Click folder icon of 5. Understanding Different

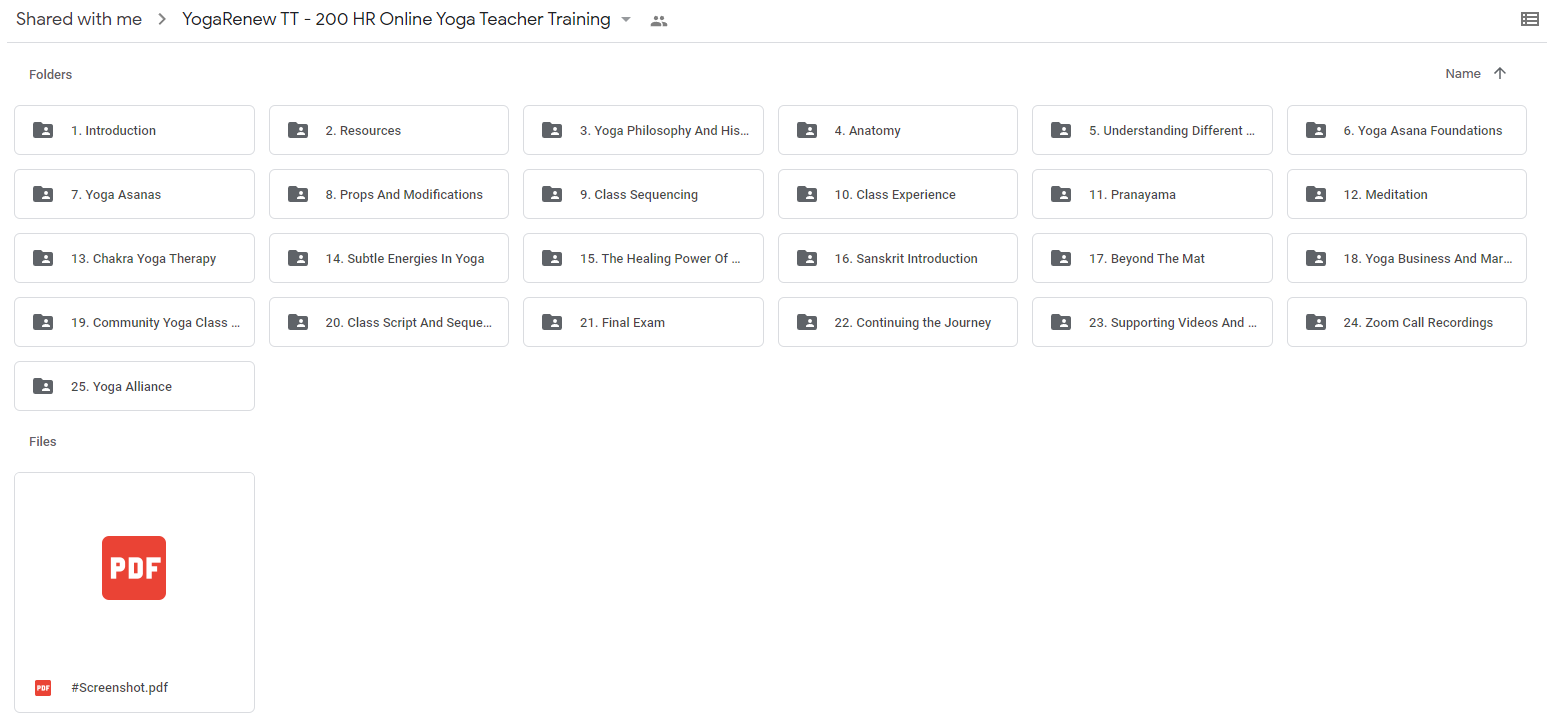pyautogui.click(x=1061, y=130)
